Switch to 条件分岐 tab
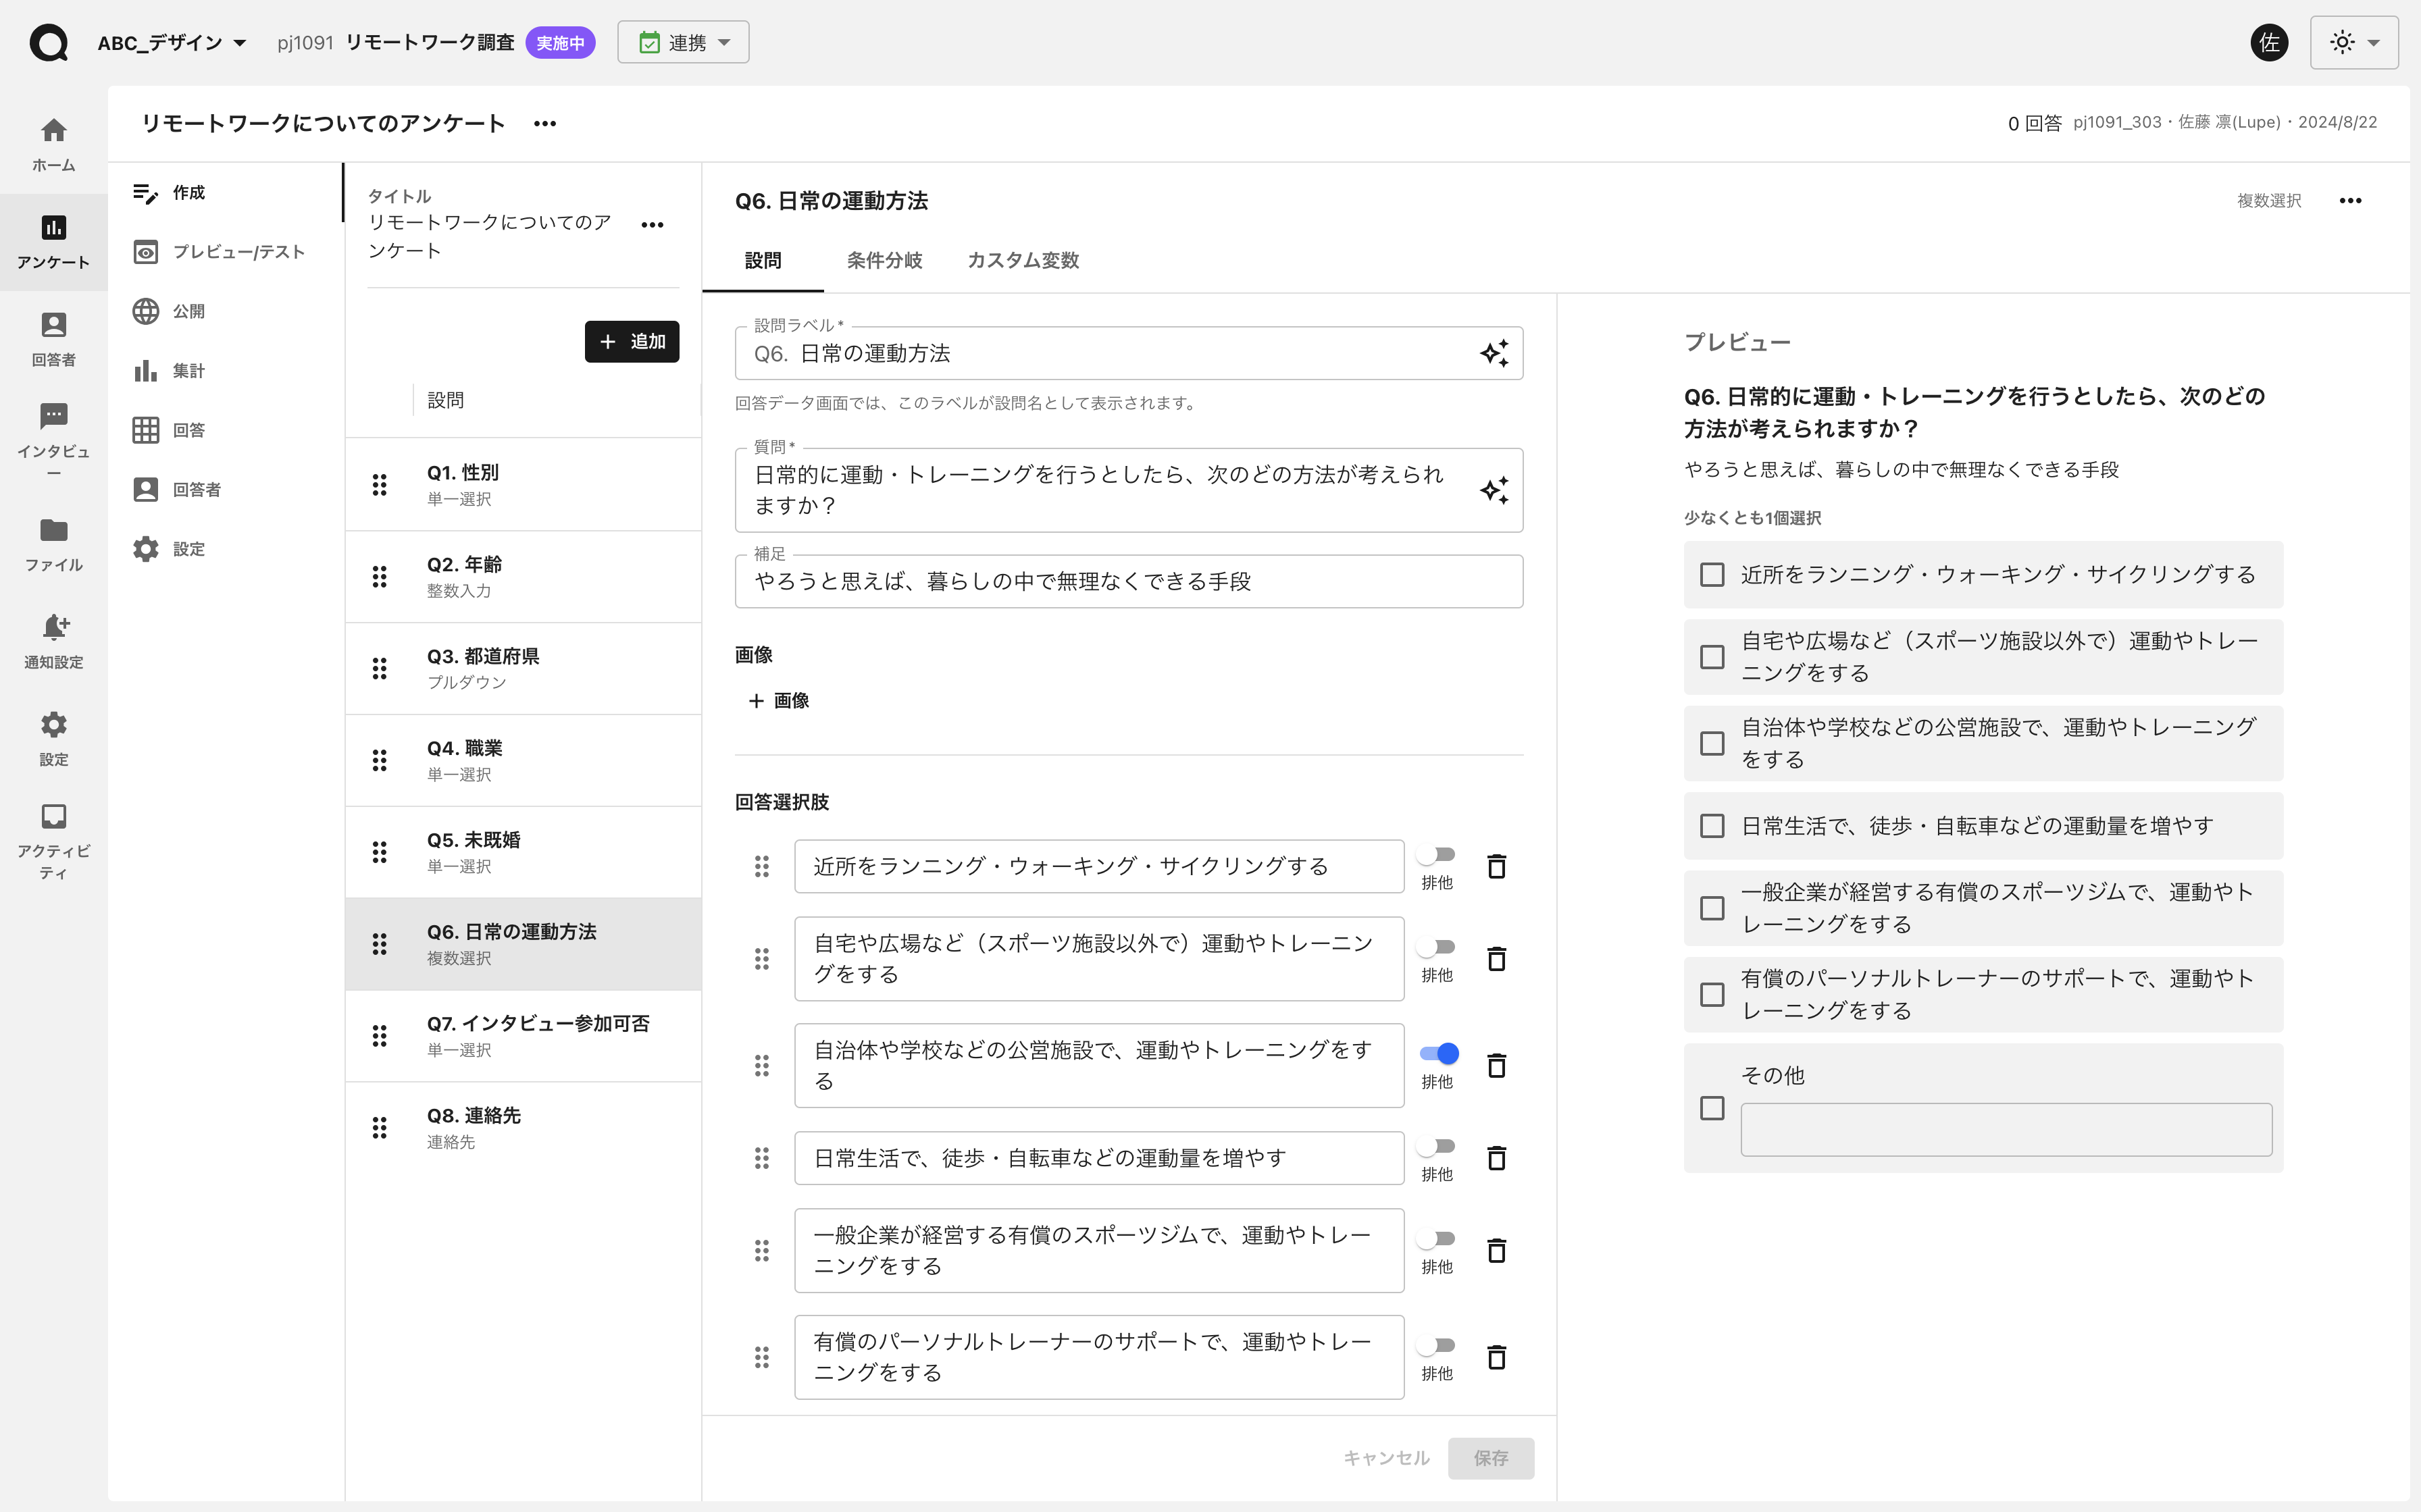 [x=884, y=260]
